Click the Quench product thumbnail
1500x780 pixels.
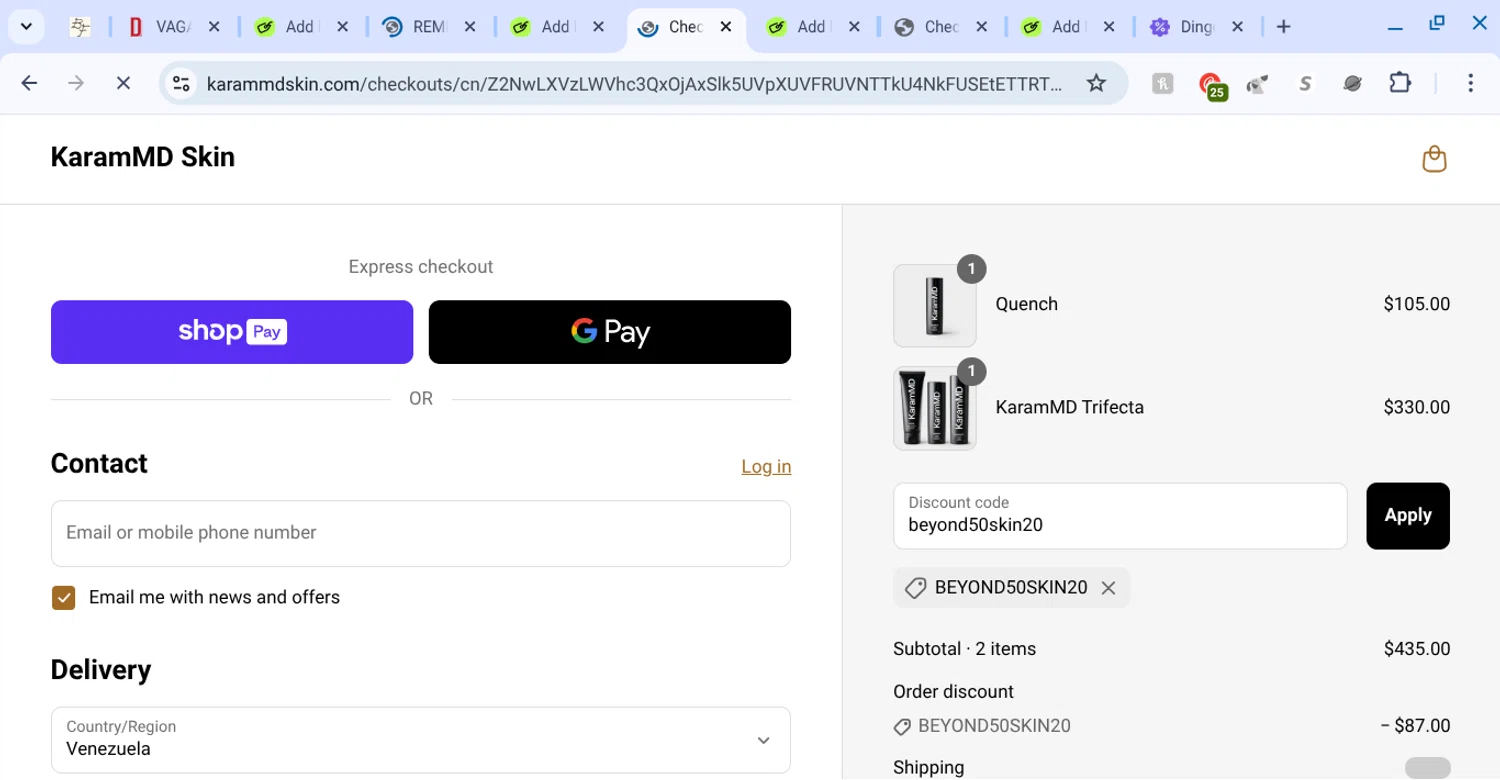[934, 305]
